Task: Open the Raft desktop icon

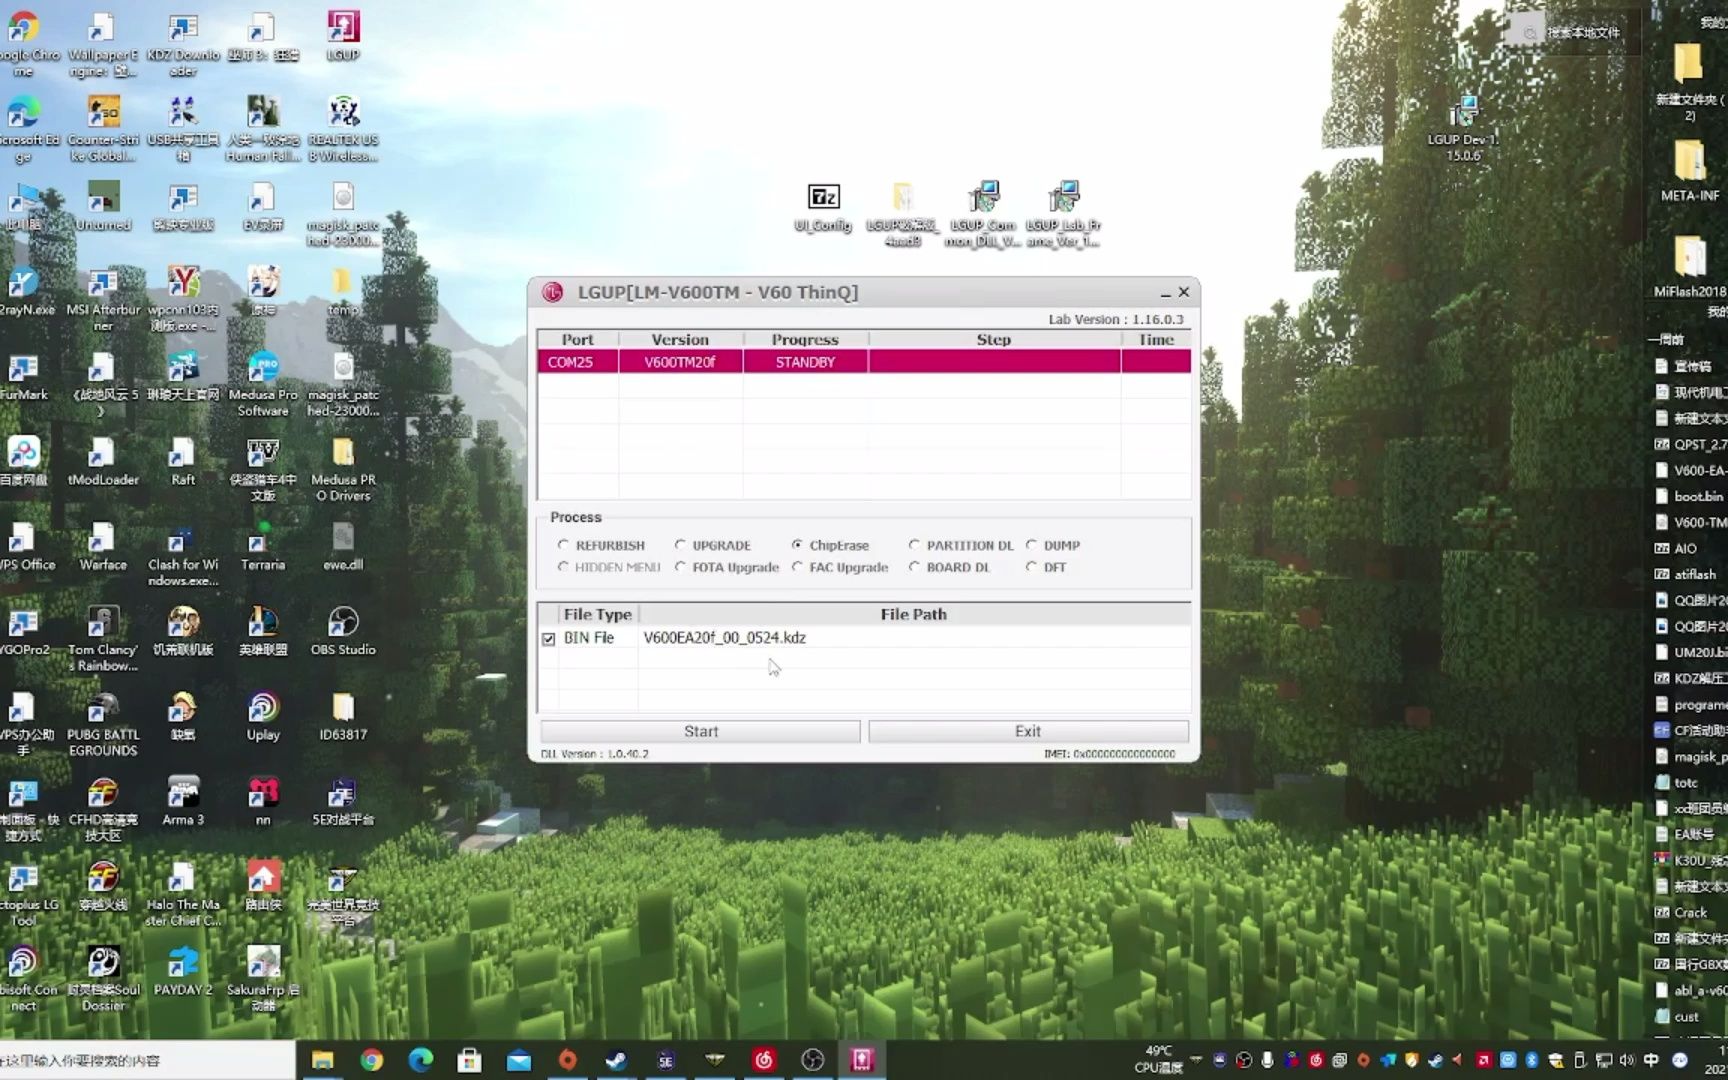Action: (183, 461)
